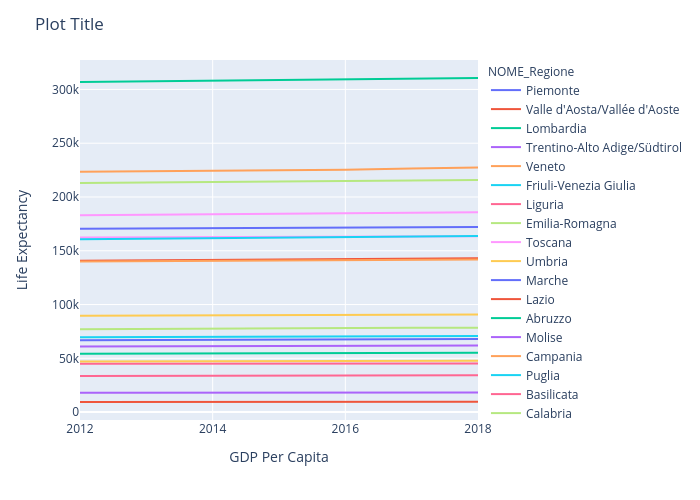Toggle Lazio trace in the legend

(540, 300)
